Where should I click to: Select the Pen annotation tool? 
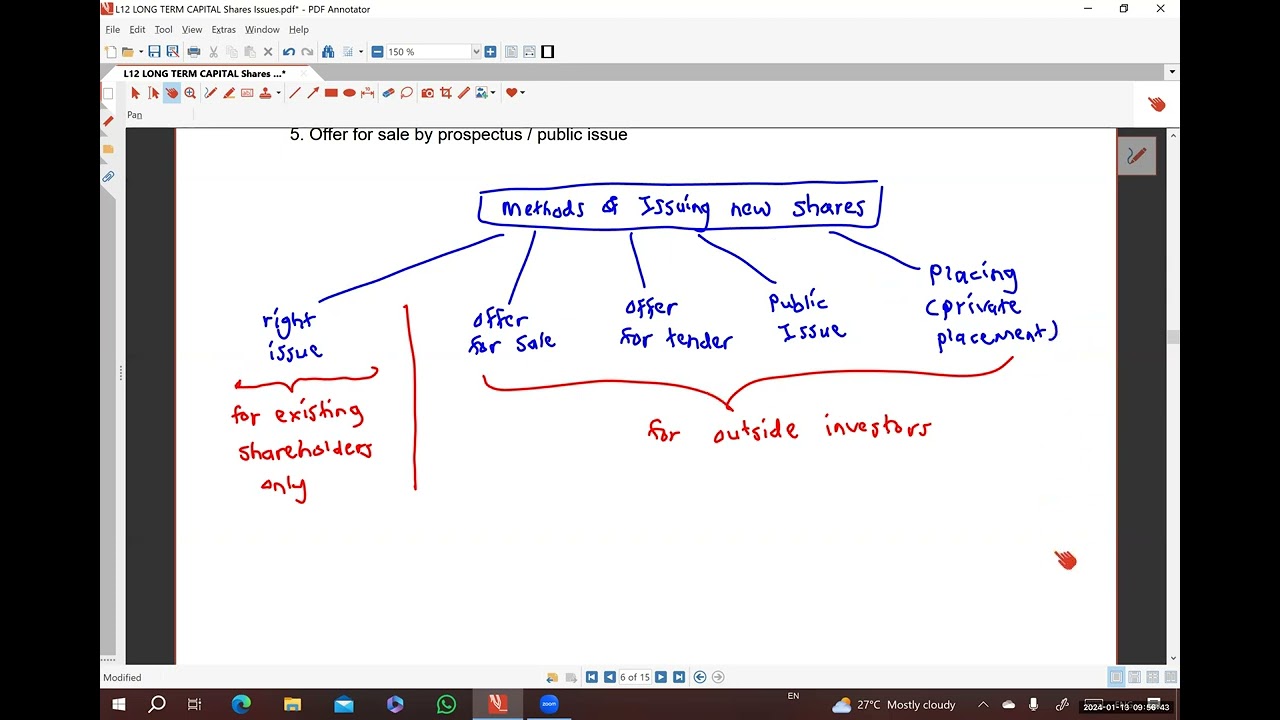point(211,93)
